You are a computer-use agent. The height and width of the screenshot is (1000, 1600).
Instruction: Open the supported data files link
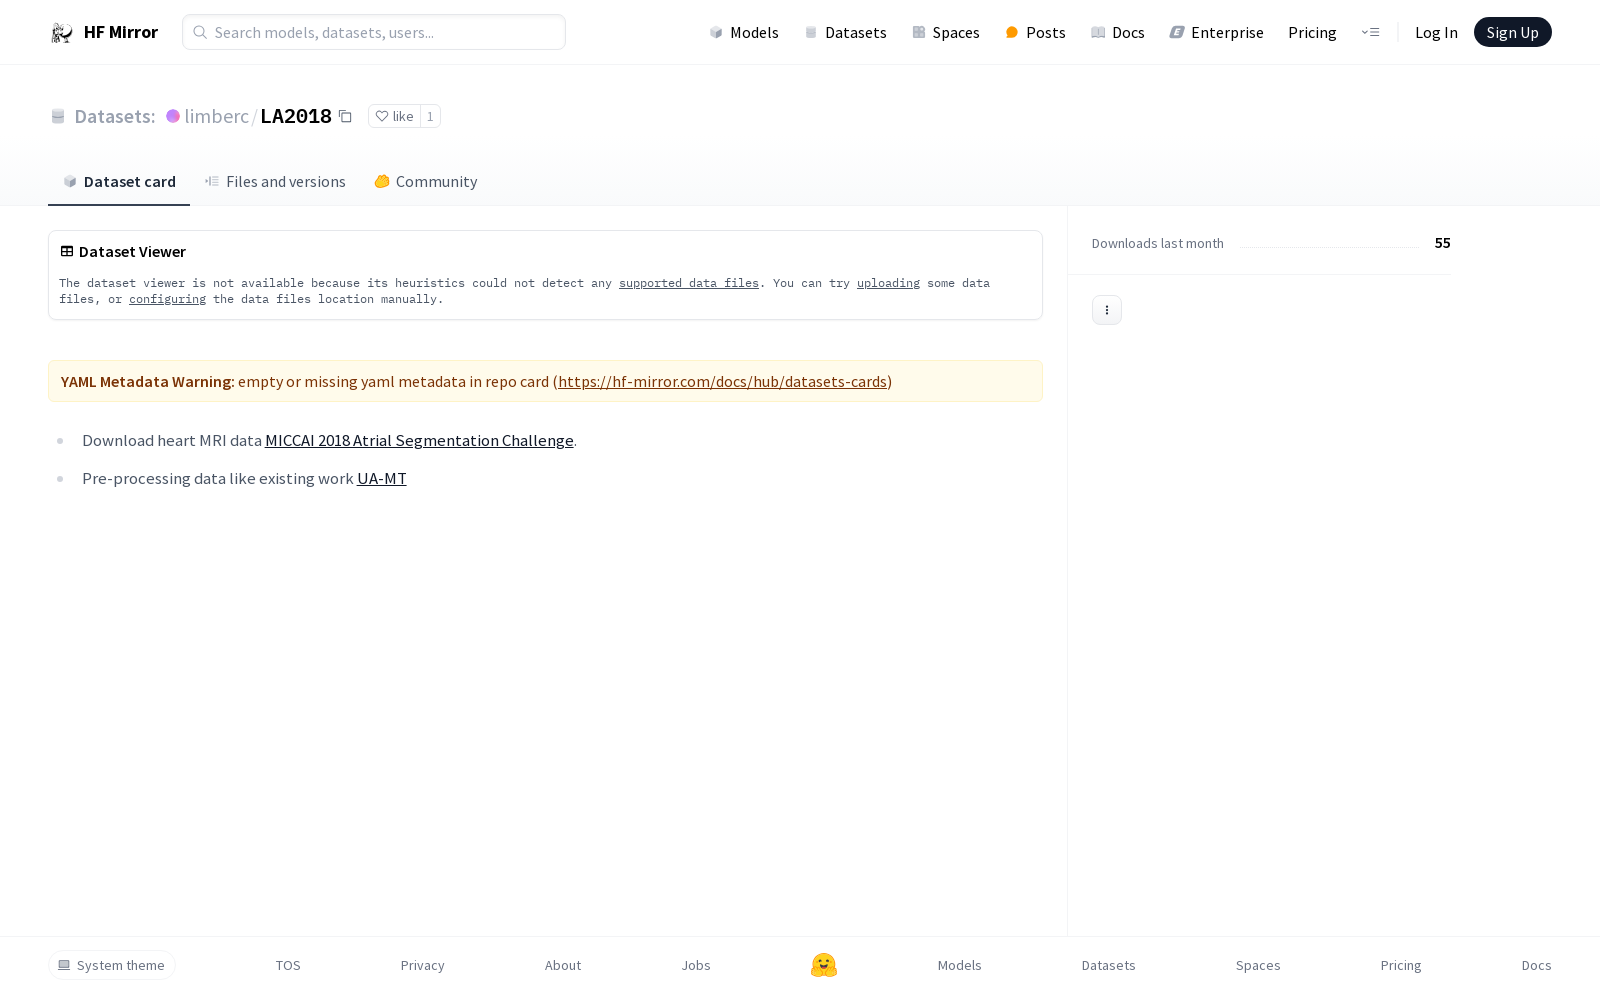(x=689, y=283)
